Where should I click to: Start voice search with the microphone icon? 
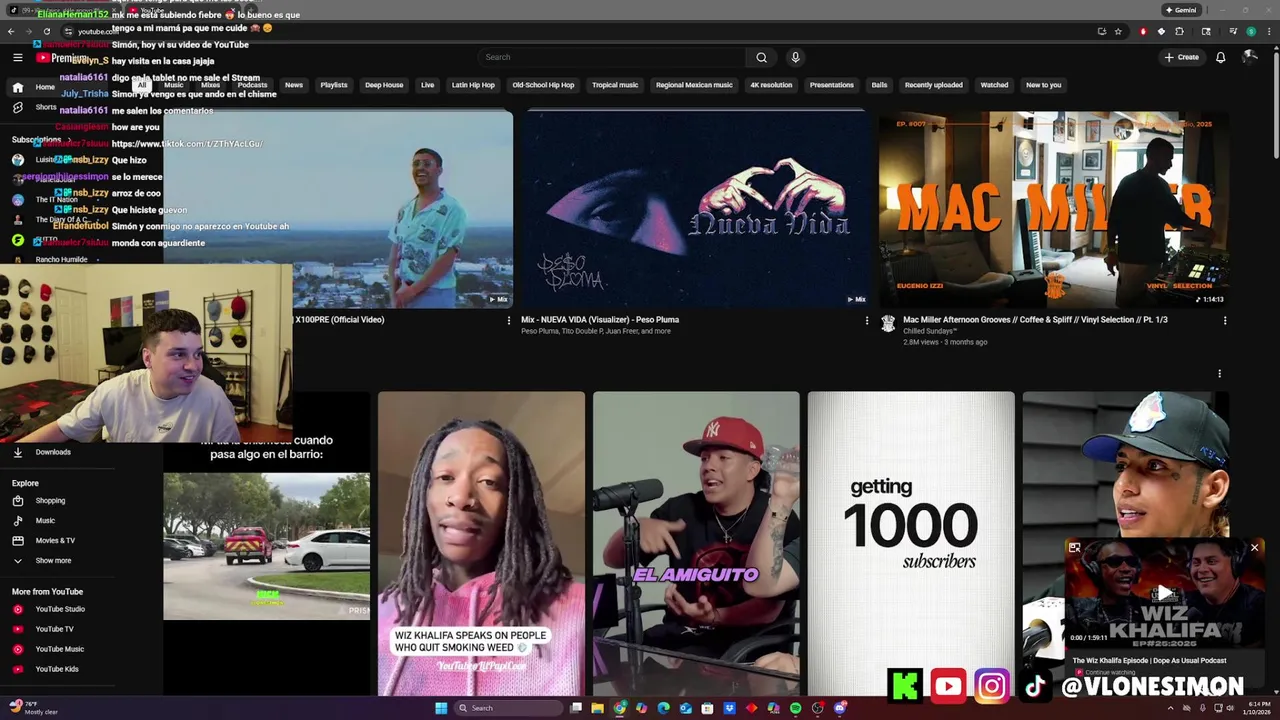(795, 57)
